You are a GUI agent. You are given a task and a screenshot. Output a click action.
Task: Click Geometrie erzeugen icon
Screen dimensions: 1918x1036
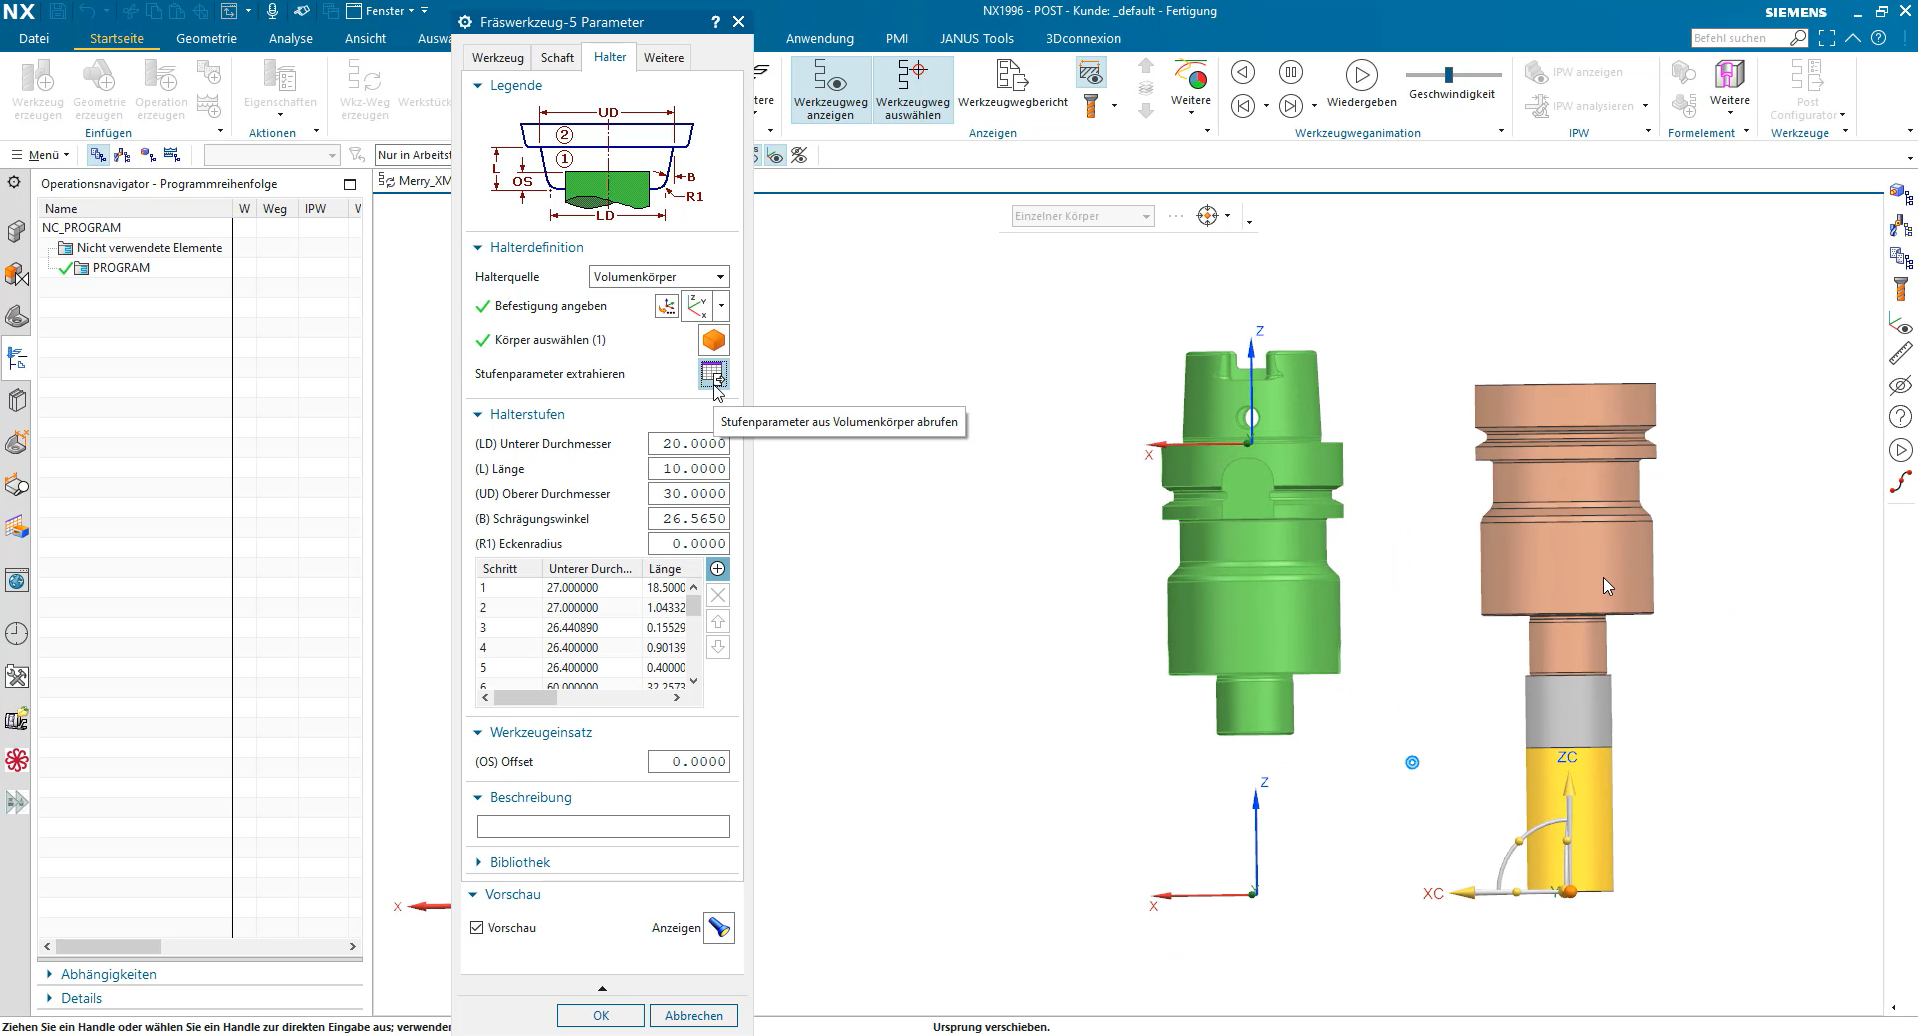point(99,89)
